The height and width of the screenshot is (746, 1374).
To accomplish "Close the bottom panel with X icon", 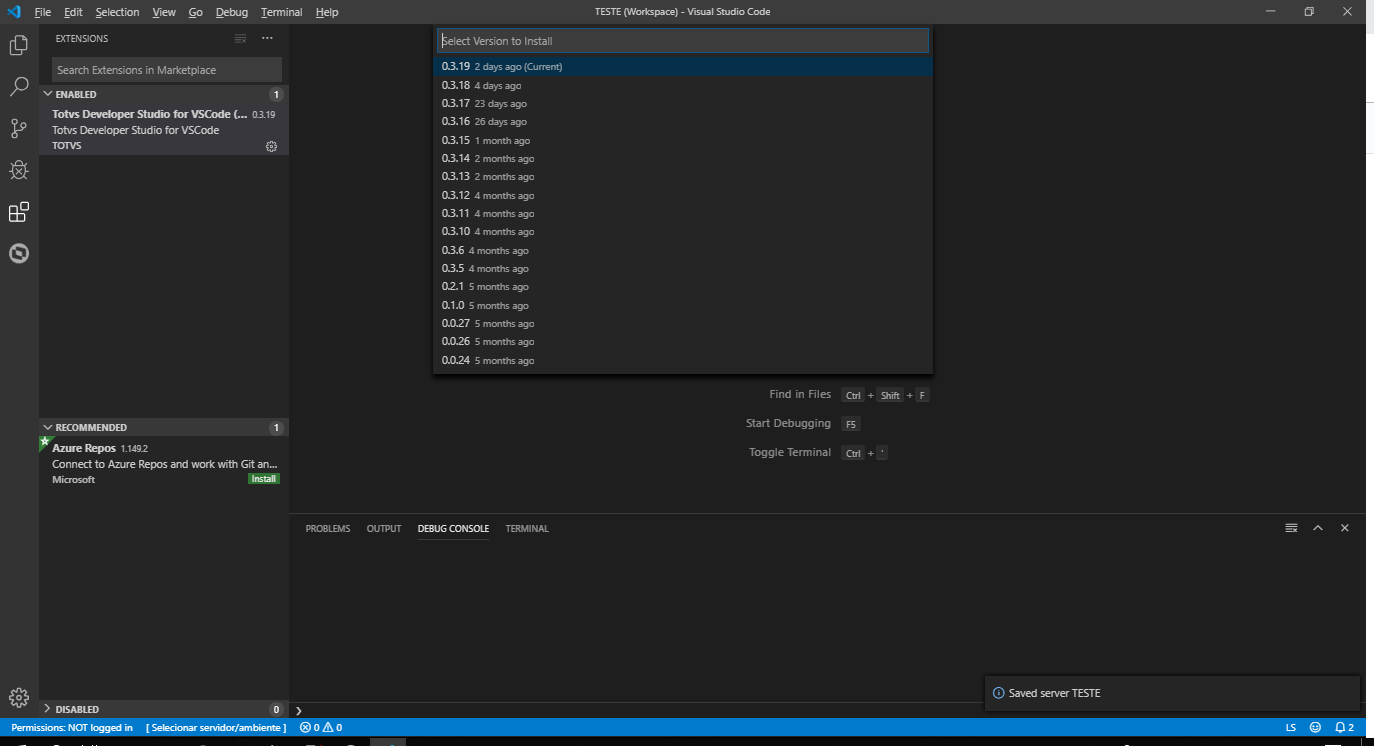I will coord(1345,528).
